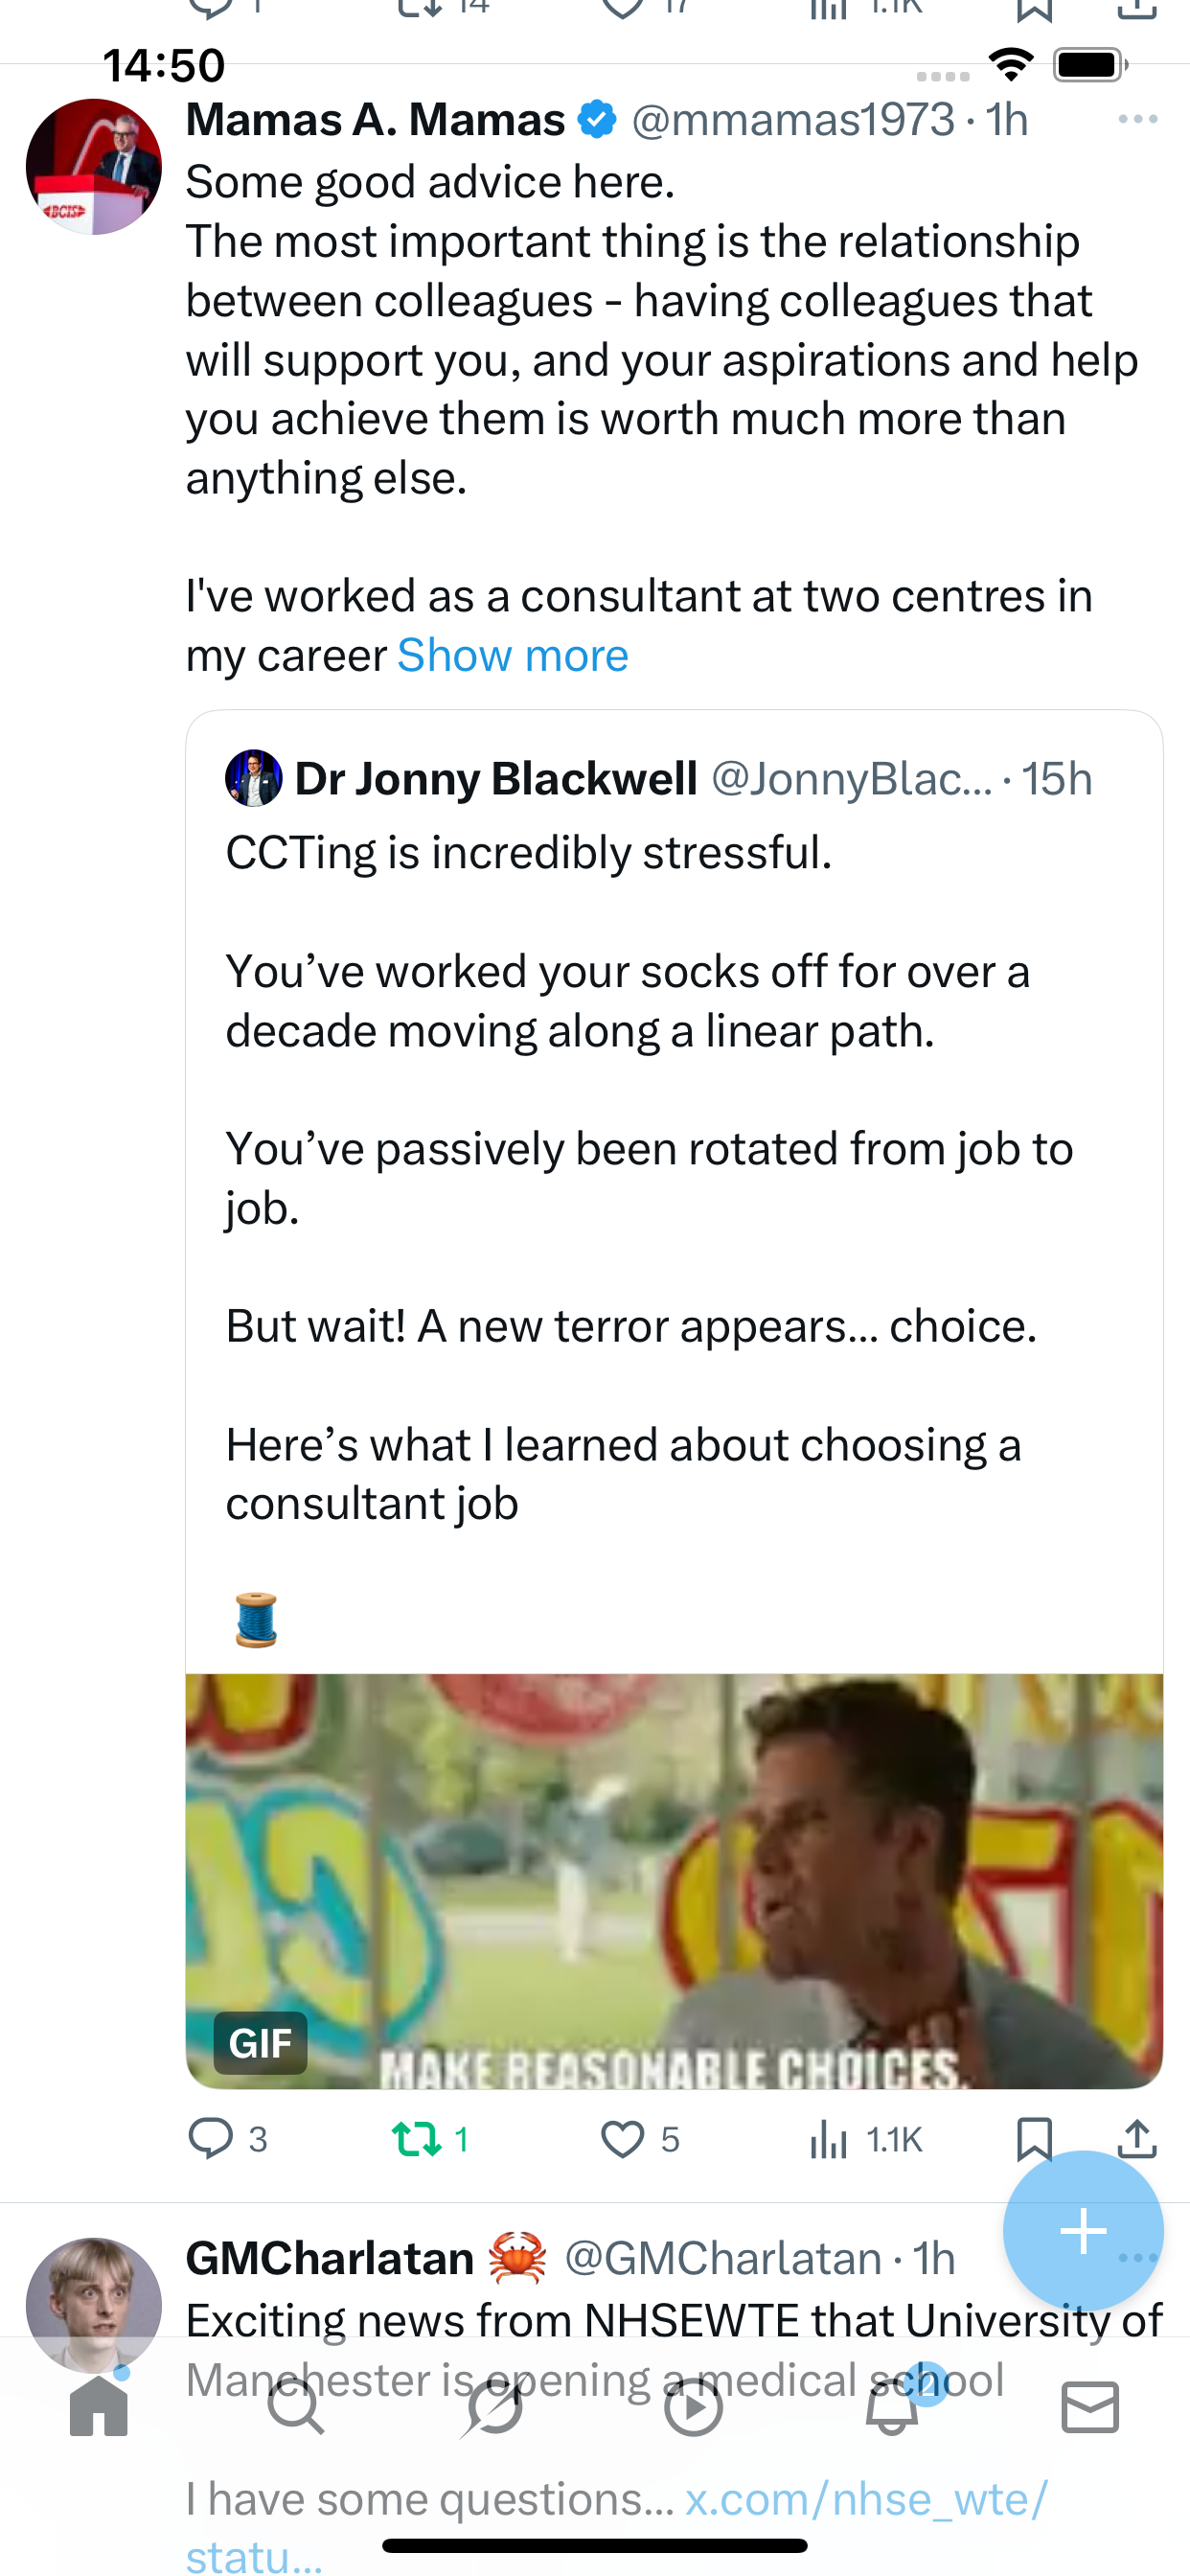Open the Search tab
The height and width of the screenshot is (2576, 1190).
[x=296, y=2407]
